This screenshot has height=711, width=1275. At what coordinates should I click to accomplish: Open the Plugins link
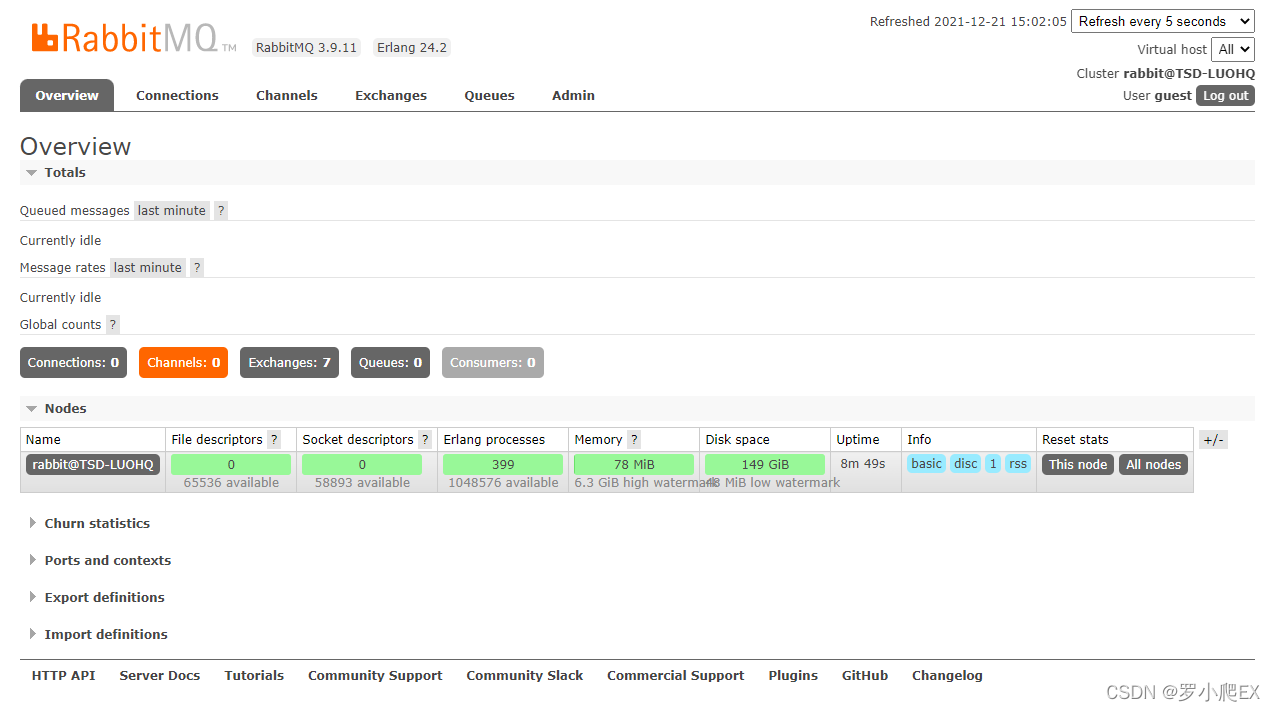click(793, 676)
